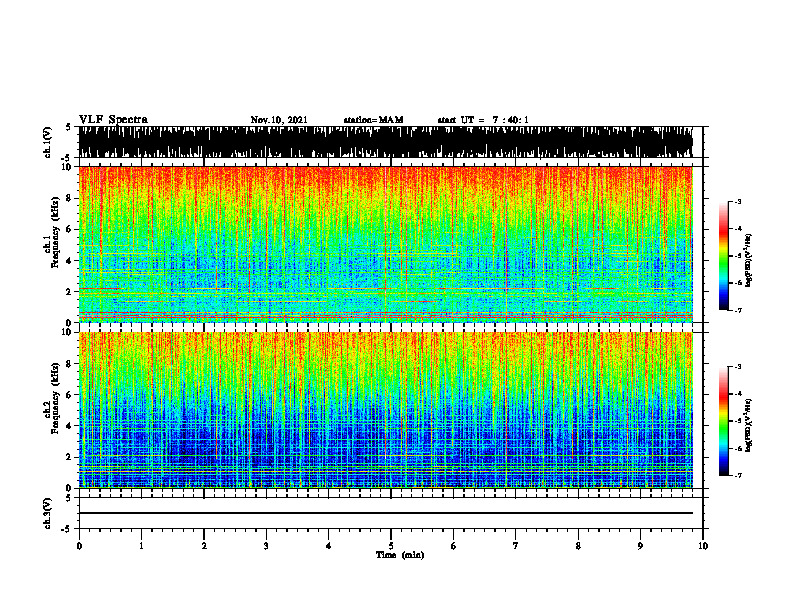Select the "Time (min)" axis label
792x612 pixels.
tap(400, 555)
